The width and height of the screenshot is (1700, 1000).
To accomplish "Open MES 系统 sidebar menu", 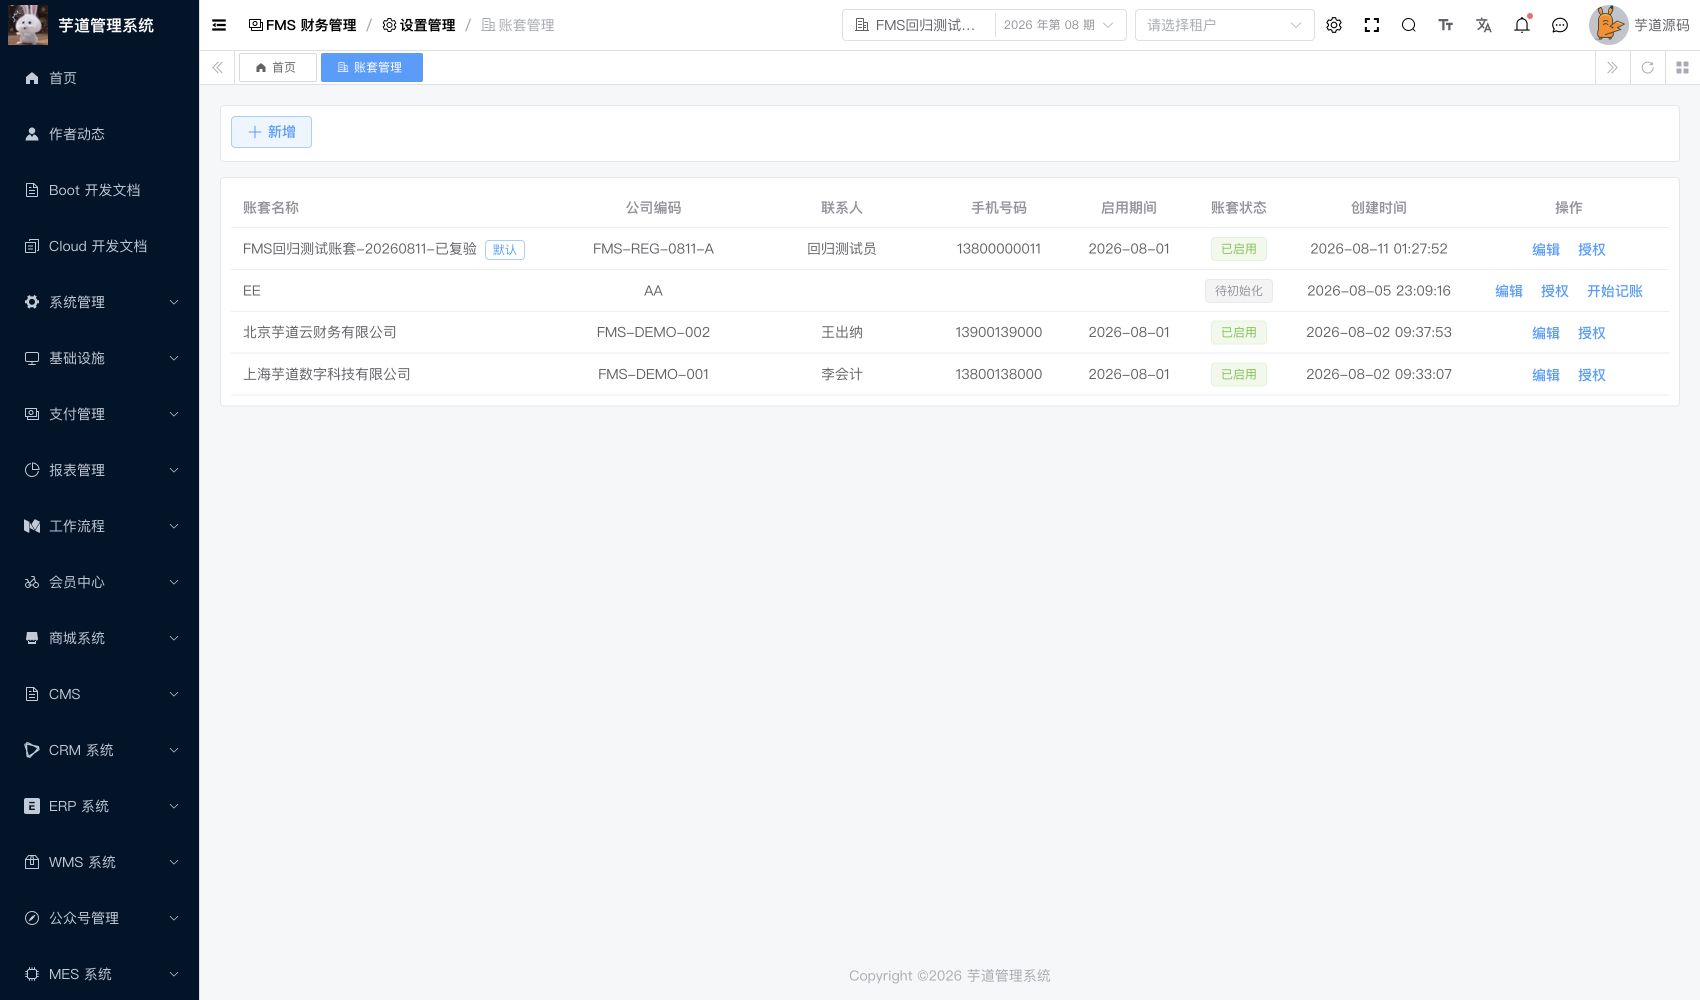I will tap(99, 974).
